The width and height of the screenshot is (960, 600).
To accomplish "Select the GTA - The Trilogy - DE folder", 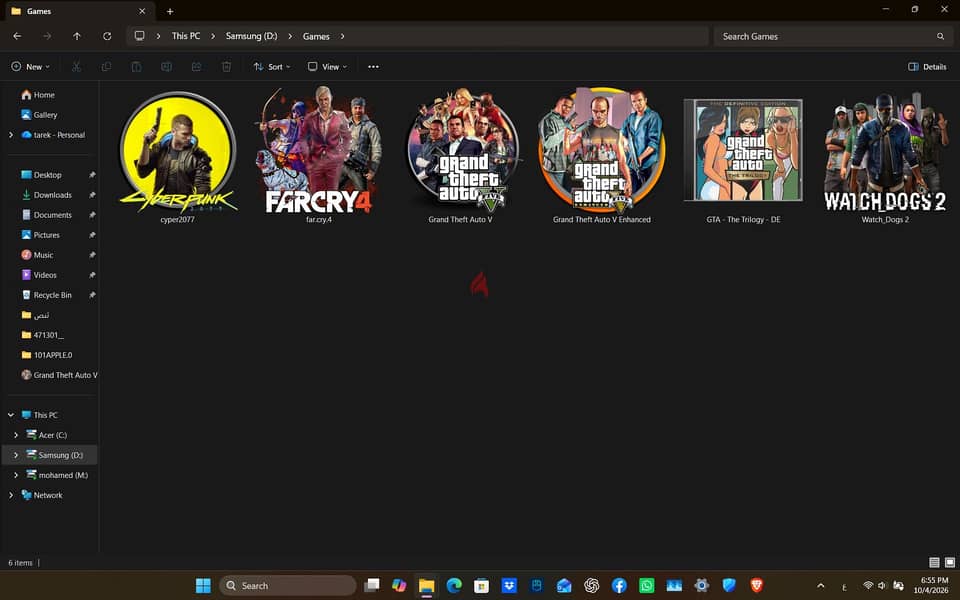I will 743,157.
